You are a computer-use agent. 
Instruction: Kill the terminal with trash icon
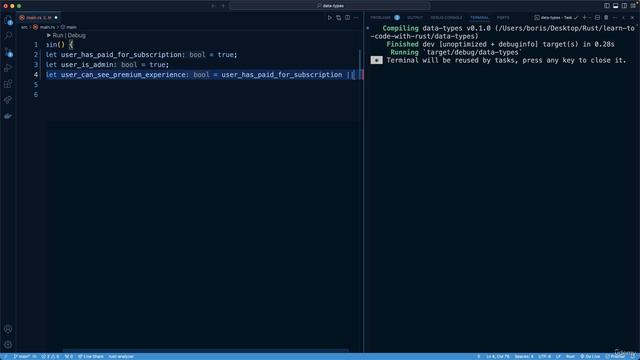[x=606, y=18]
